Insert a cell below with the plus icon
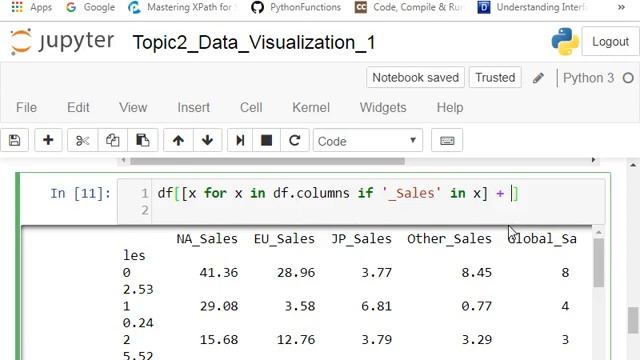 [x=48, y=140]
